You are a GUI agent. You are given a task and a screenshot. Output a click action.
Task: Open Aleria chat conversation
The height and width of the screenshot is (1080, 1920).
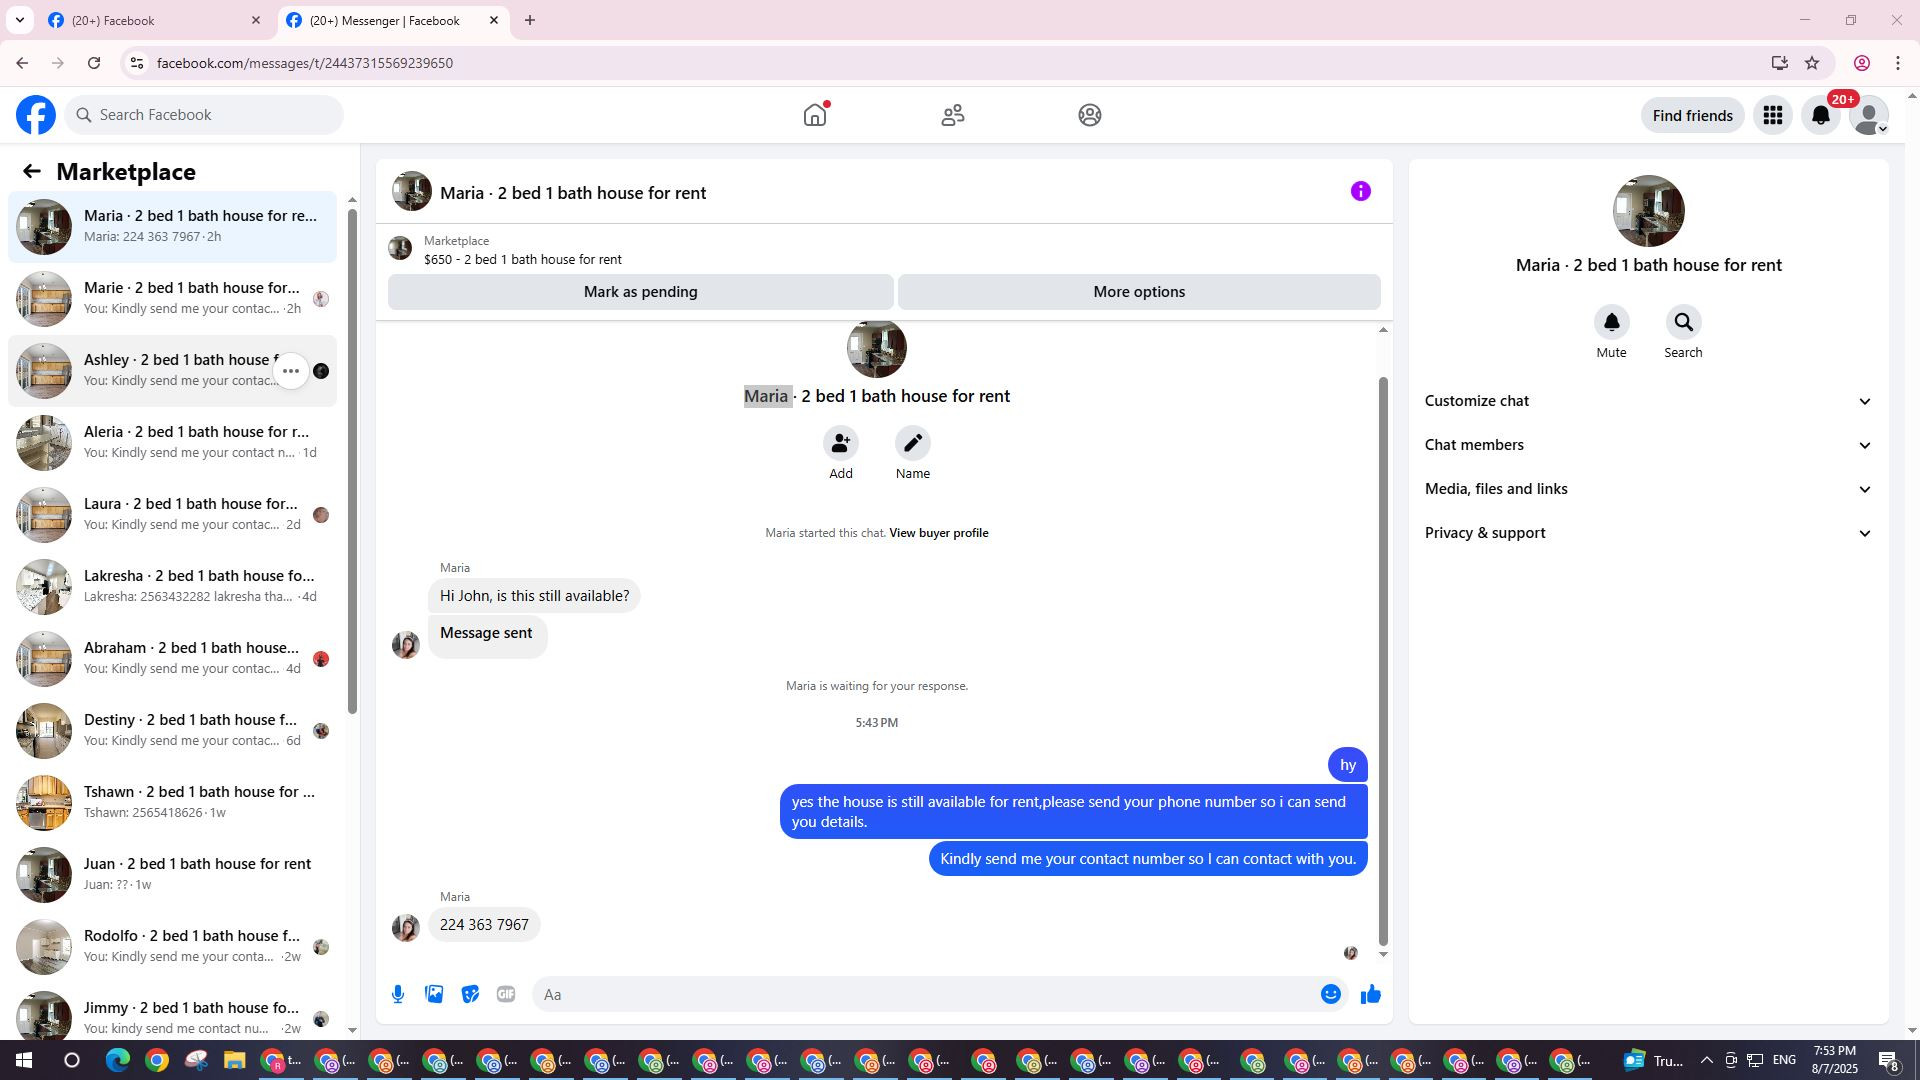point(172,443)
